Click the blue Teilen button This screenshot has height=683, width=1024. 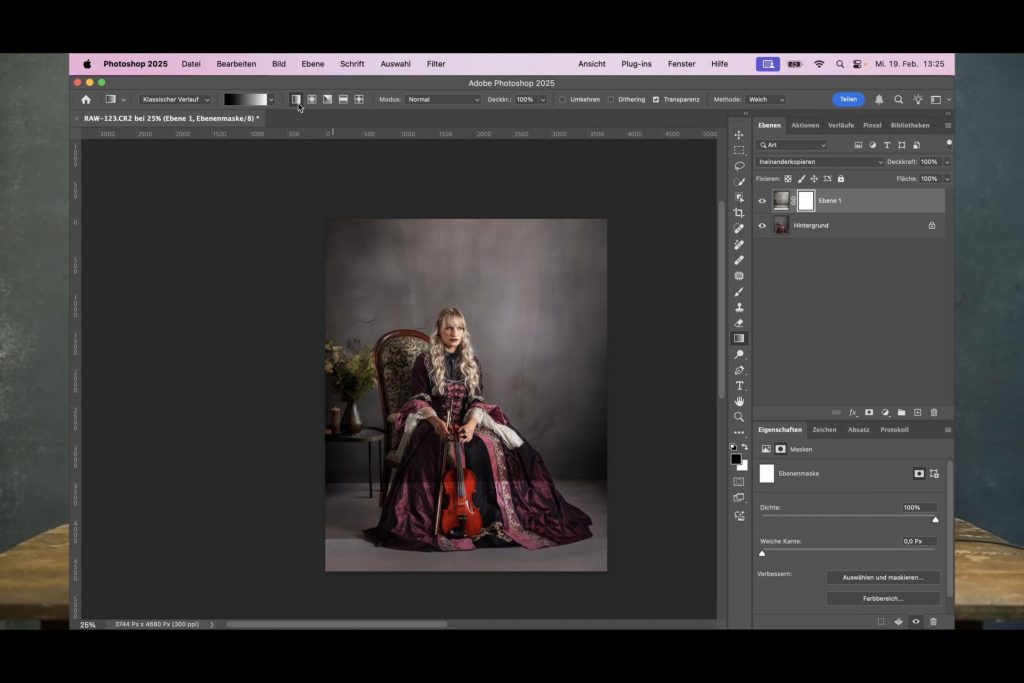pyautogui.click(x=848, y=100)
